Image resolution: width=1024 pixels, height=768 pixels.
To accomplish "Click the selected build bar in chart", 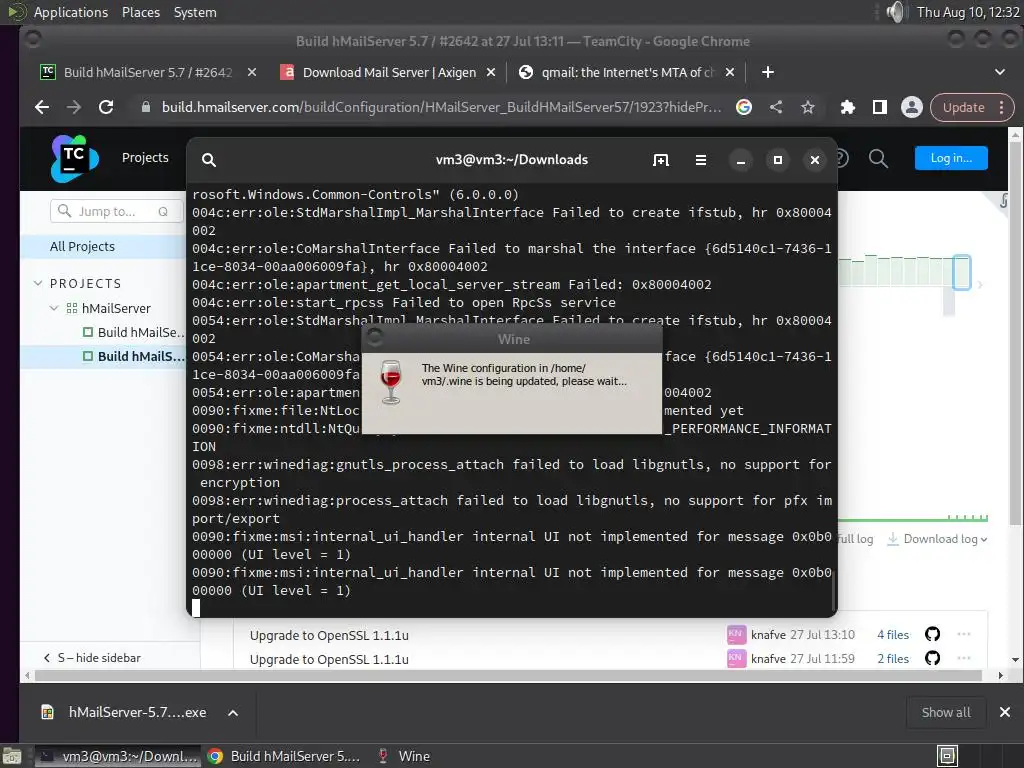I will click(961, 272).
